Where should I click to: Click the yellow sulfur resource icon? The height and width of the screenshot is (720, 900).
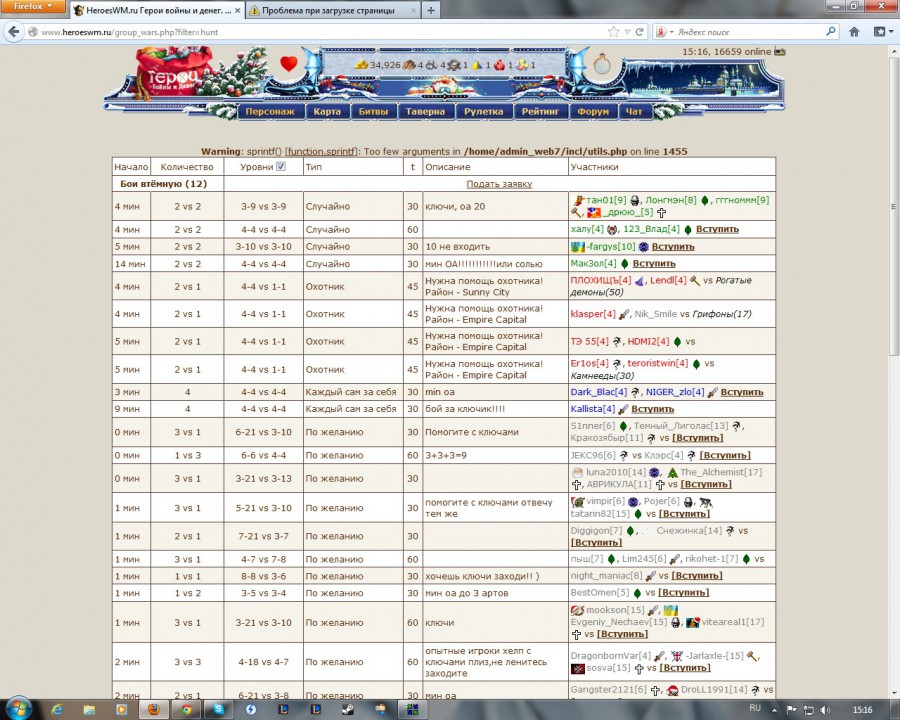476,65
